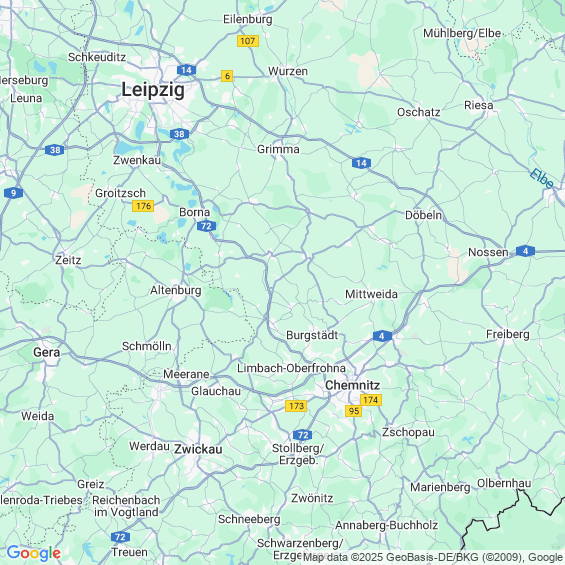565x565 pixels.
Task: Select the Zwickau city label
Action: [x=198, y=449]
